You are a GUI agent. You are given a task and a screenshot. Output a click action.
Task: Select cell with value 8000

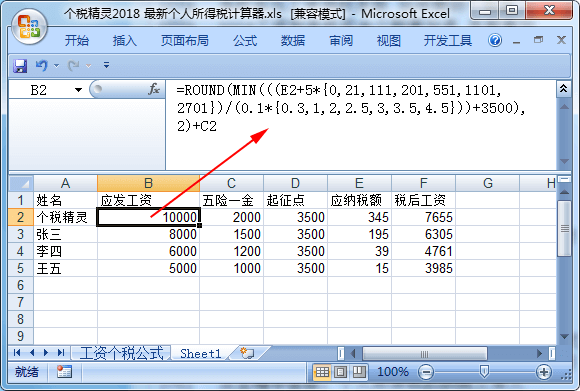[148, 234]
